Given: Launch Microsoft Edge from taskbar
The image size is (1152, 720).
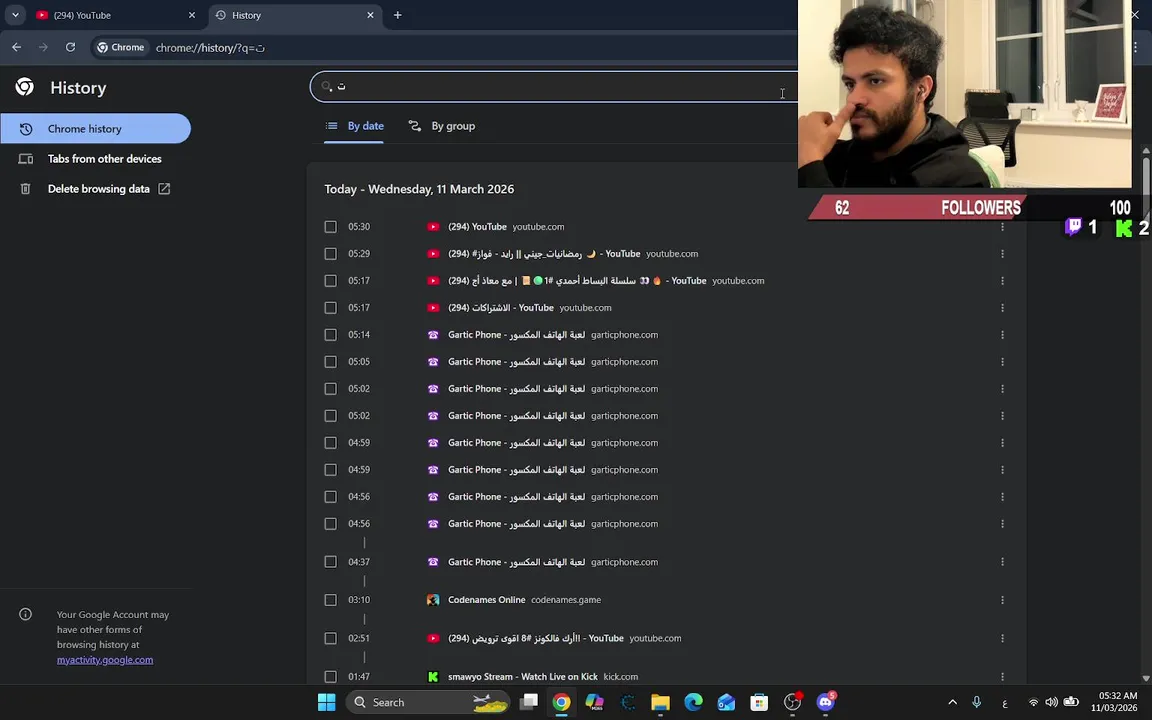Looking at the screenshot, I should click(x=694, y=702).
